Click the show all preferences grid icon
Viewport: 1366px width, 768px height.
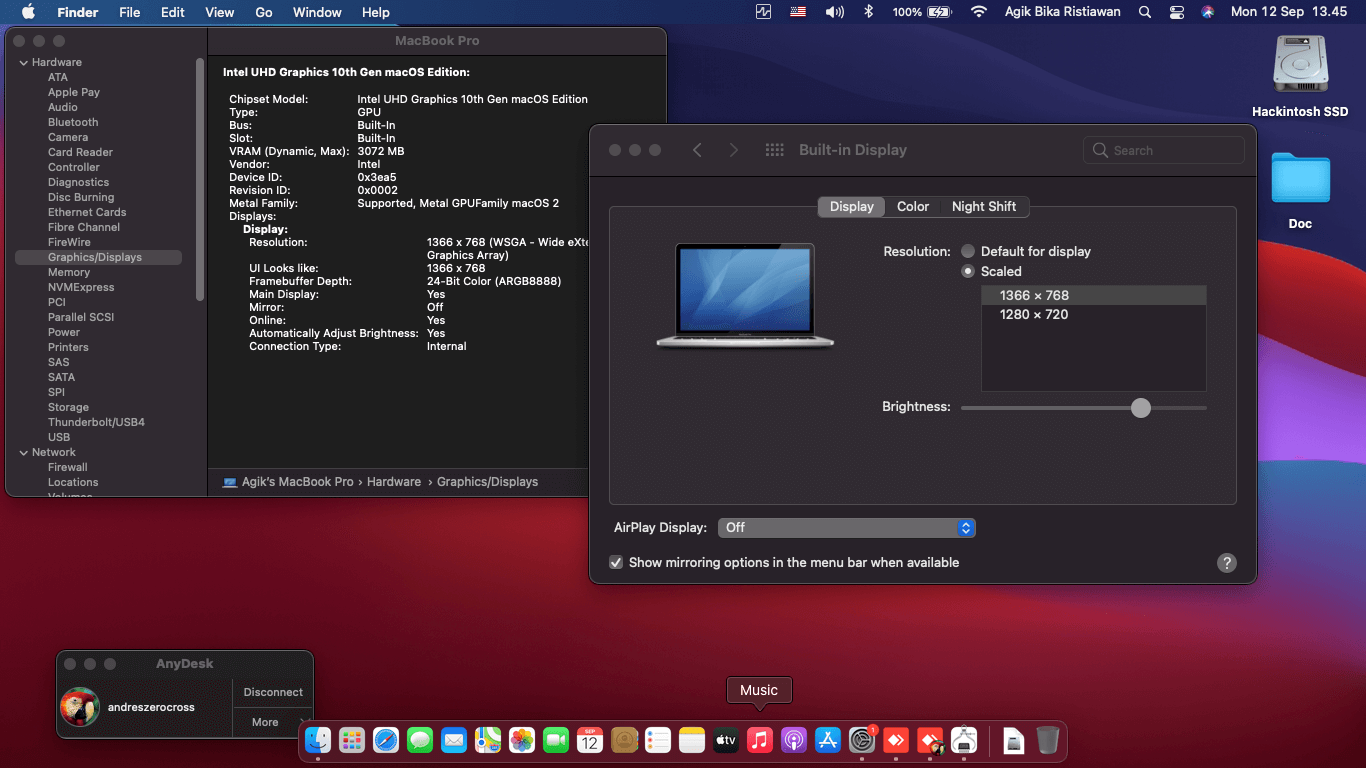[774, 150]
